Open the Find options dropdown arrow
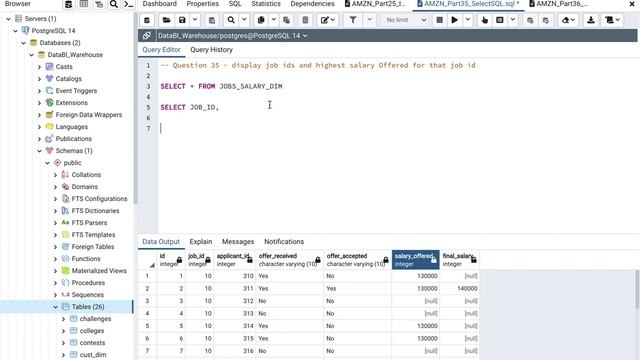 pyautogui.click(x=244, y=20)
